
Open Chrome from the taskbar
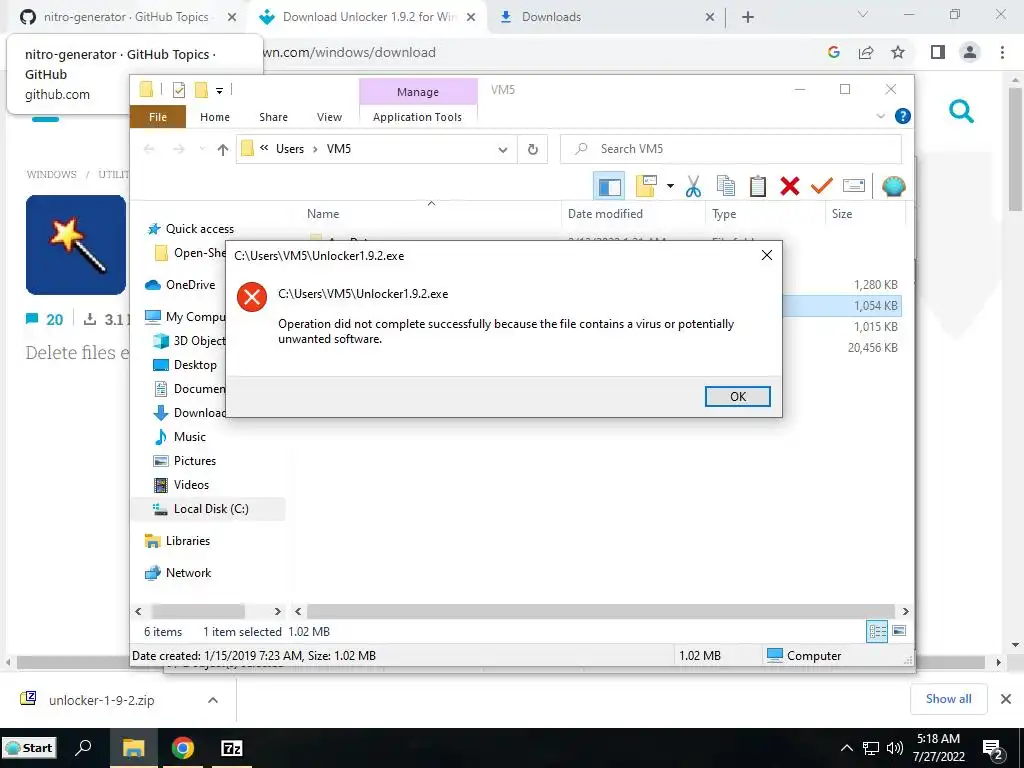click(x=183, y=748)
